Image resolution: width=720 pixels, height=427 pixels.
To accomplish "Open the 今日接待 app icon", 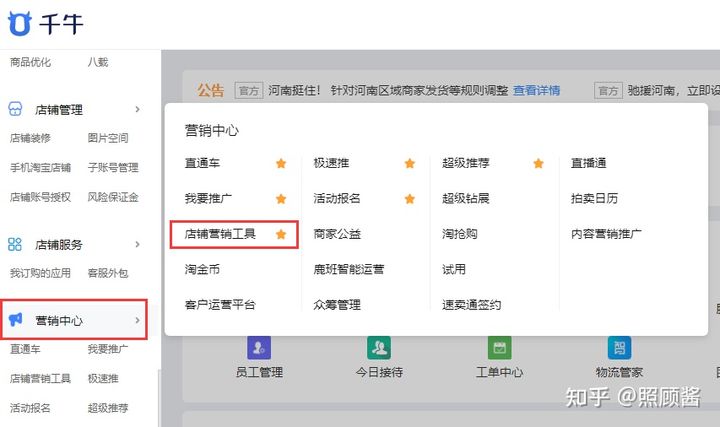I will (379, 348).
